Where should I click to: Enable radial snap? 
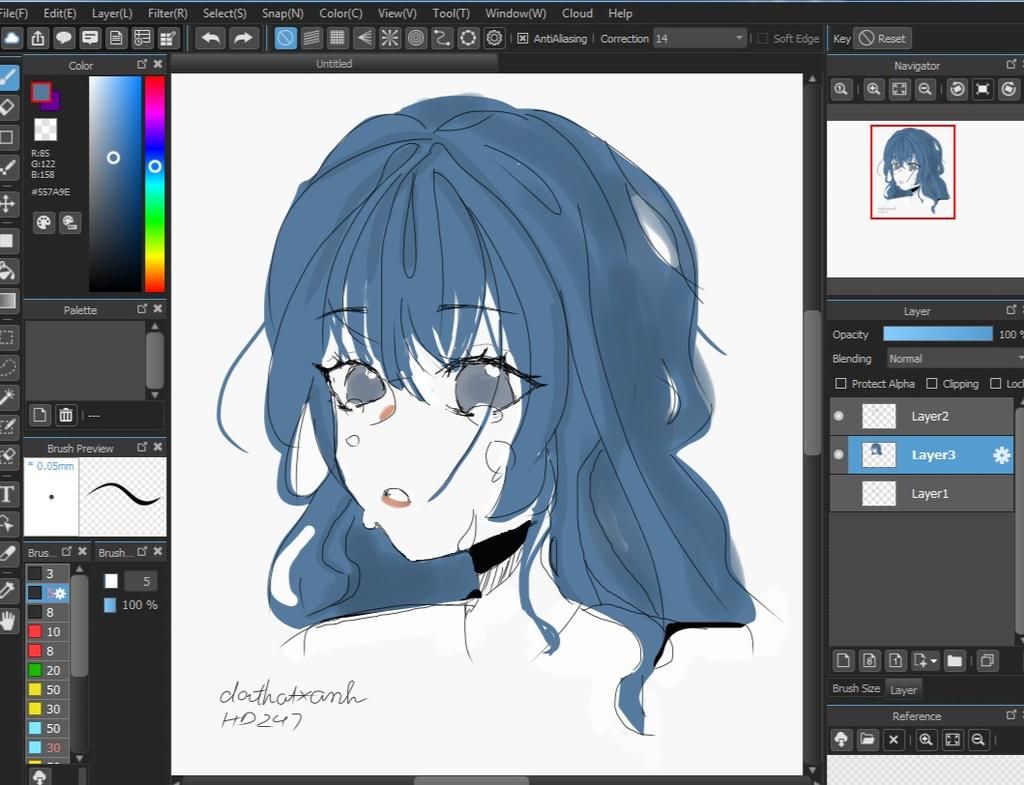coord(390,39)
